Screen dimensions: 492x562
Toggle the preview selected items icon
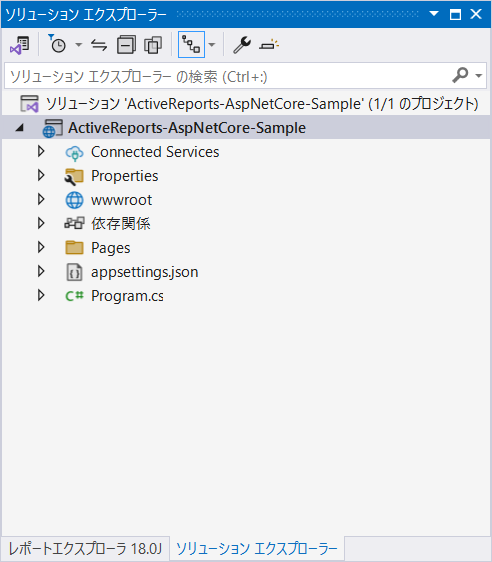[x=269, y=45]
